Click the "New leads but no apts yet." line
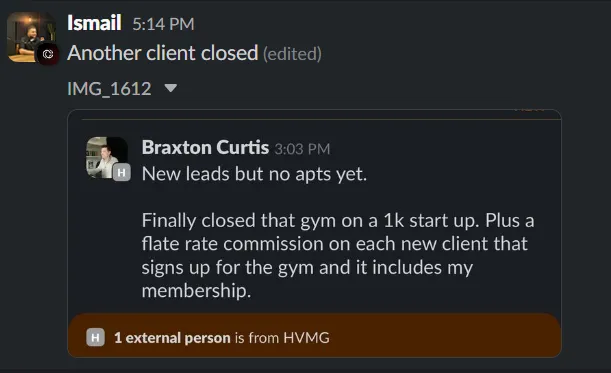Image resolution: width=611 pixels, height=373 pixels. coord(254,174)
